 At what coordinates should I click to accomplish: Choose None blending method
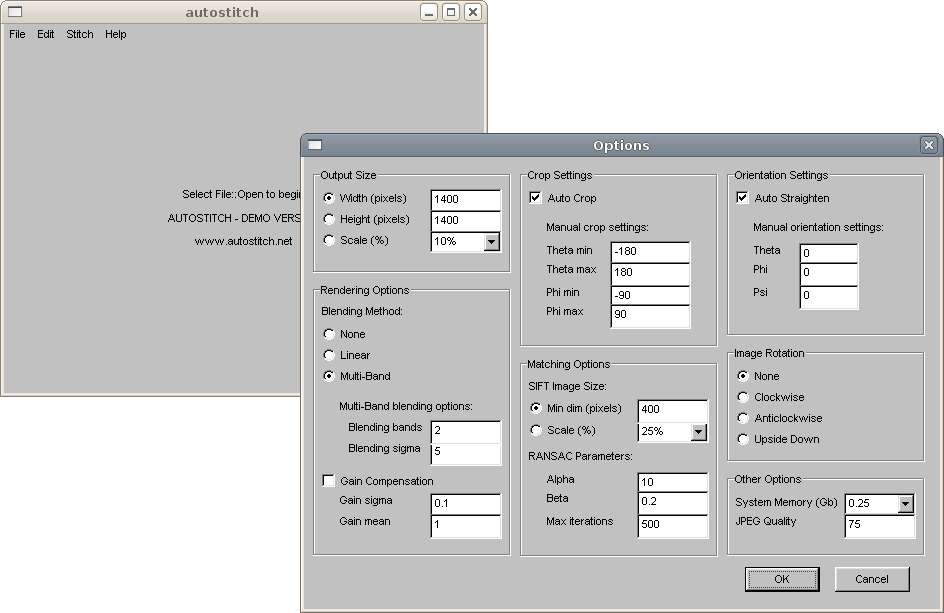(329, 334)
